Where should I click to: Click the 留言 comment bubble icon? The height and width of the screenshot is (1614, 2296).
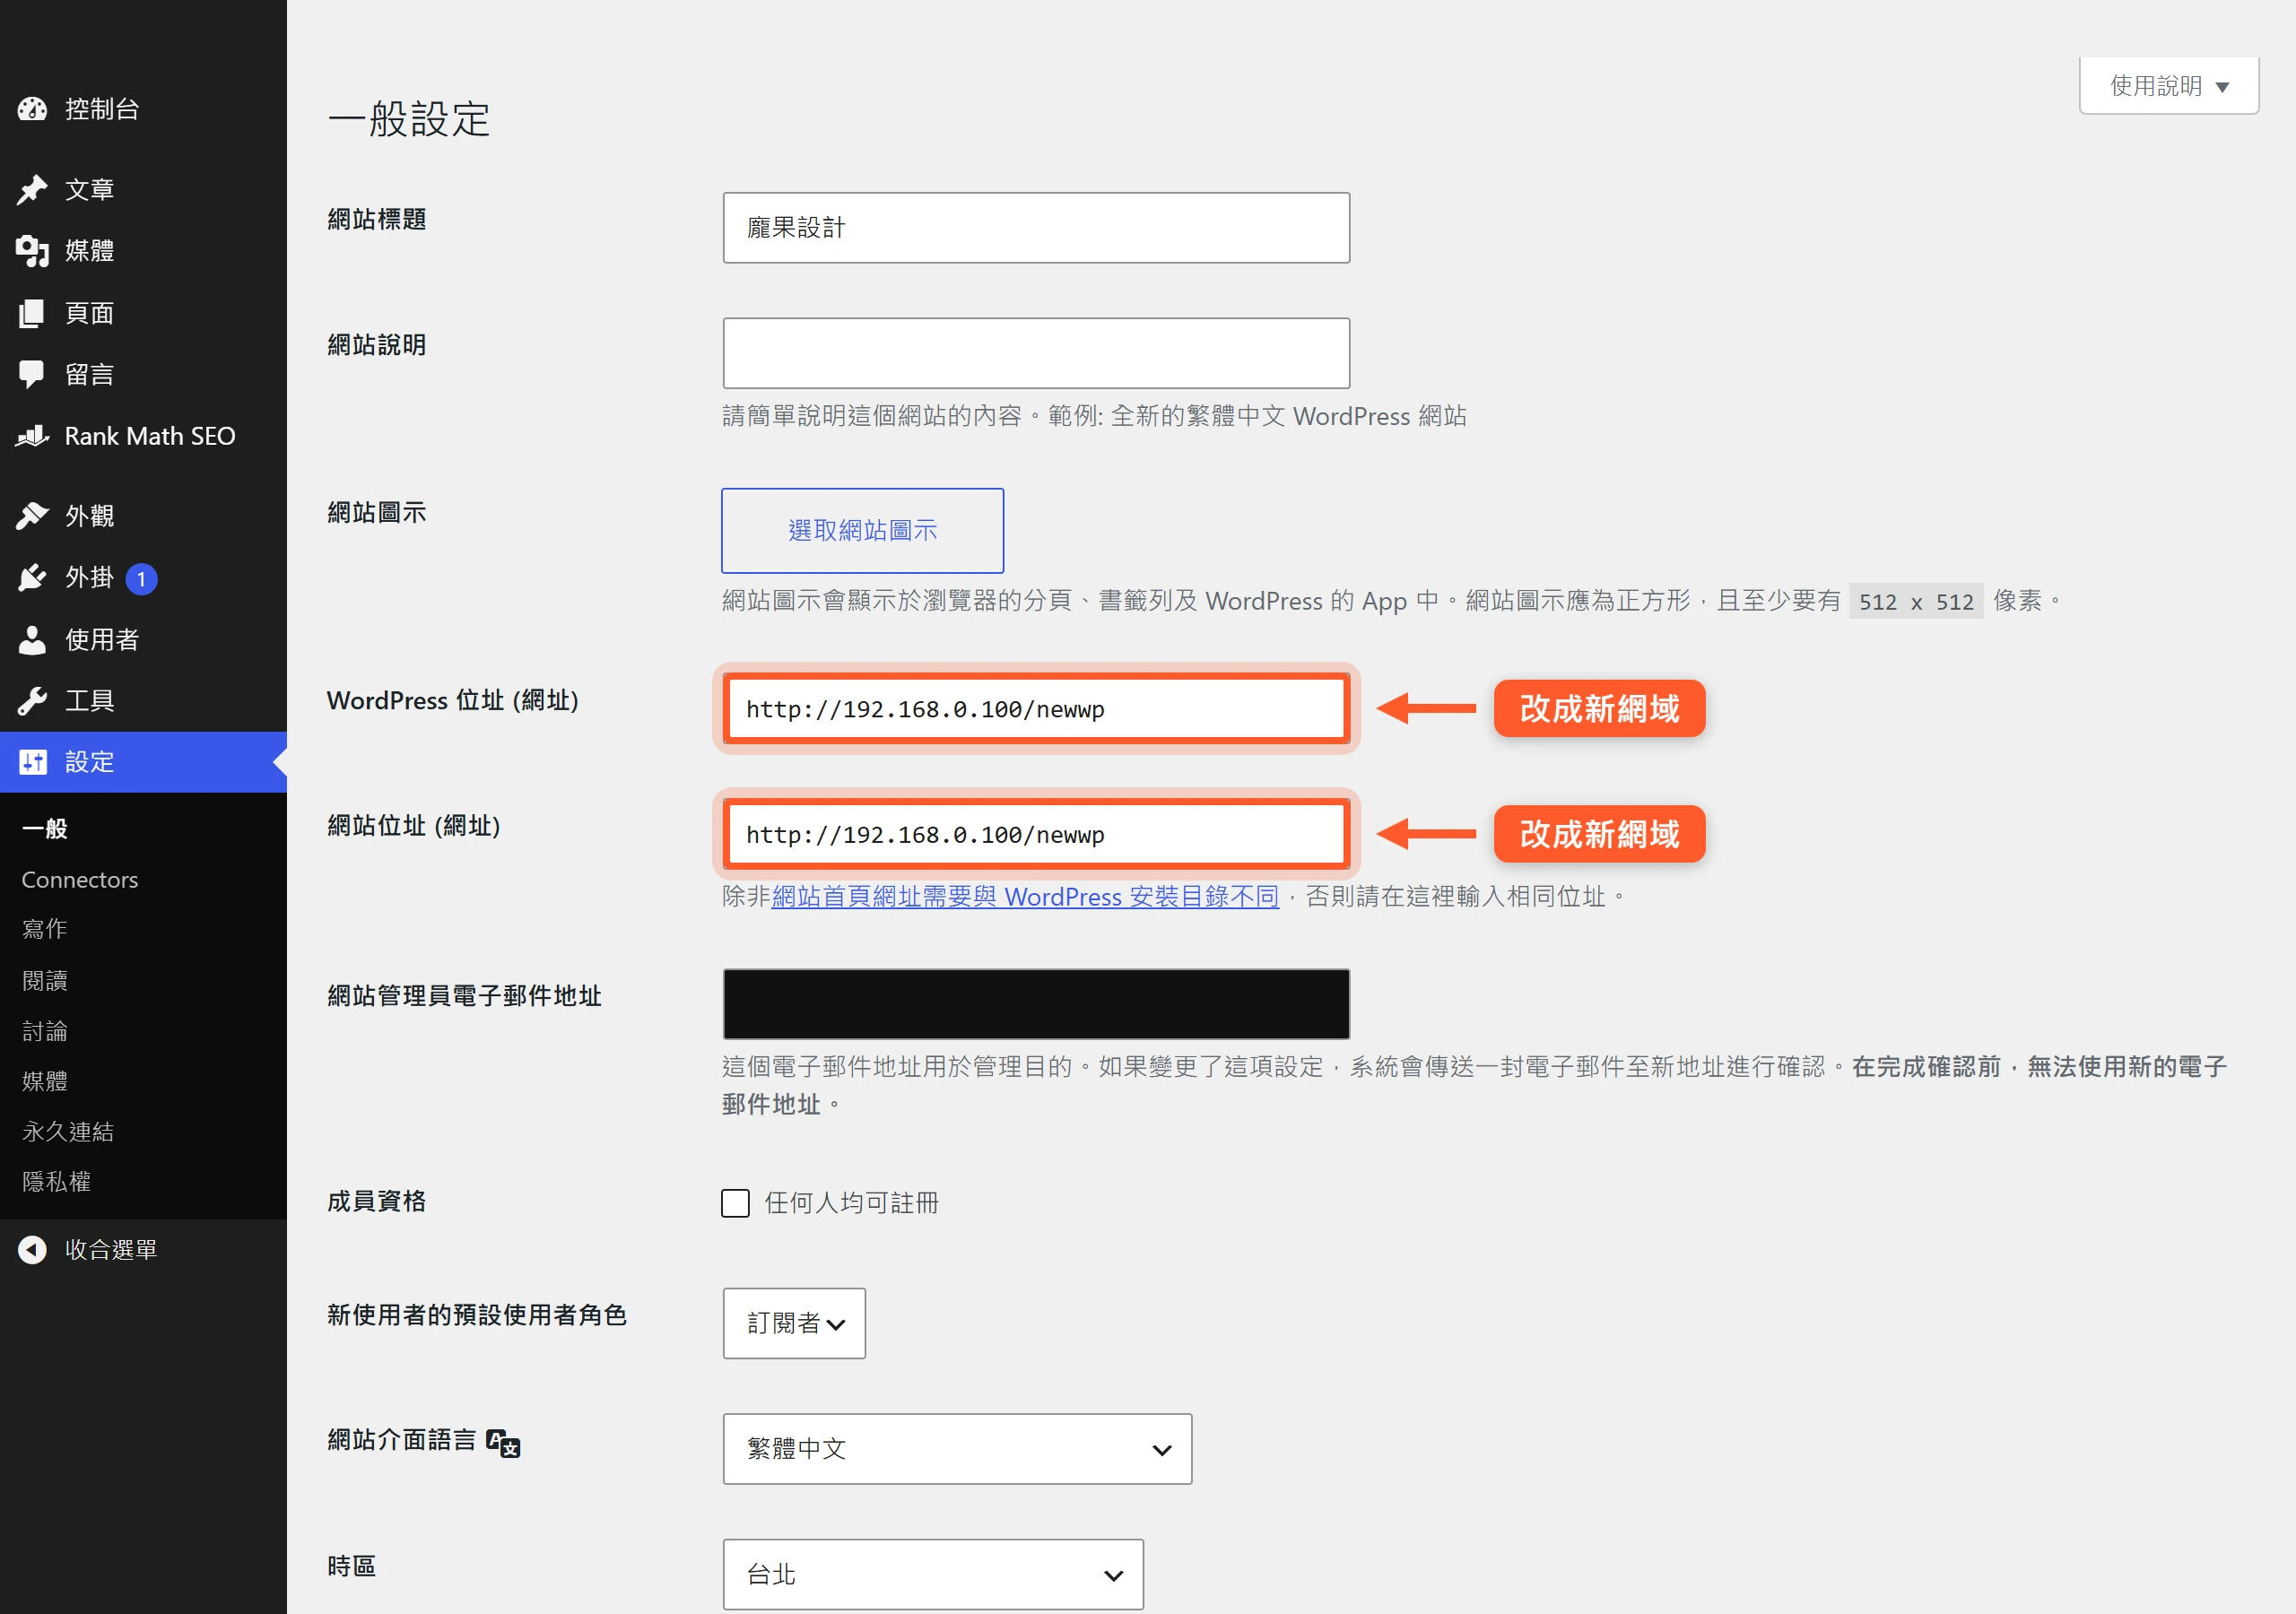point(32,375)
